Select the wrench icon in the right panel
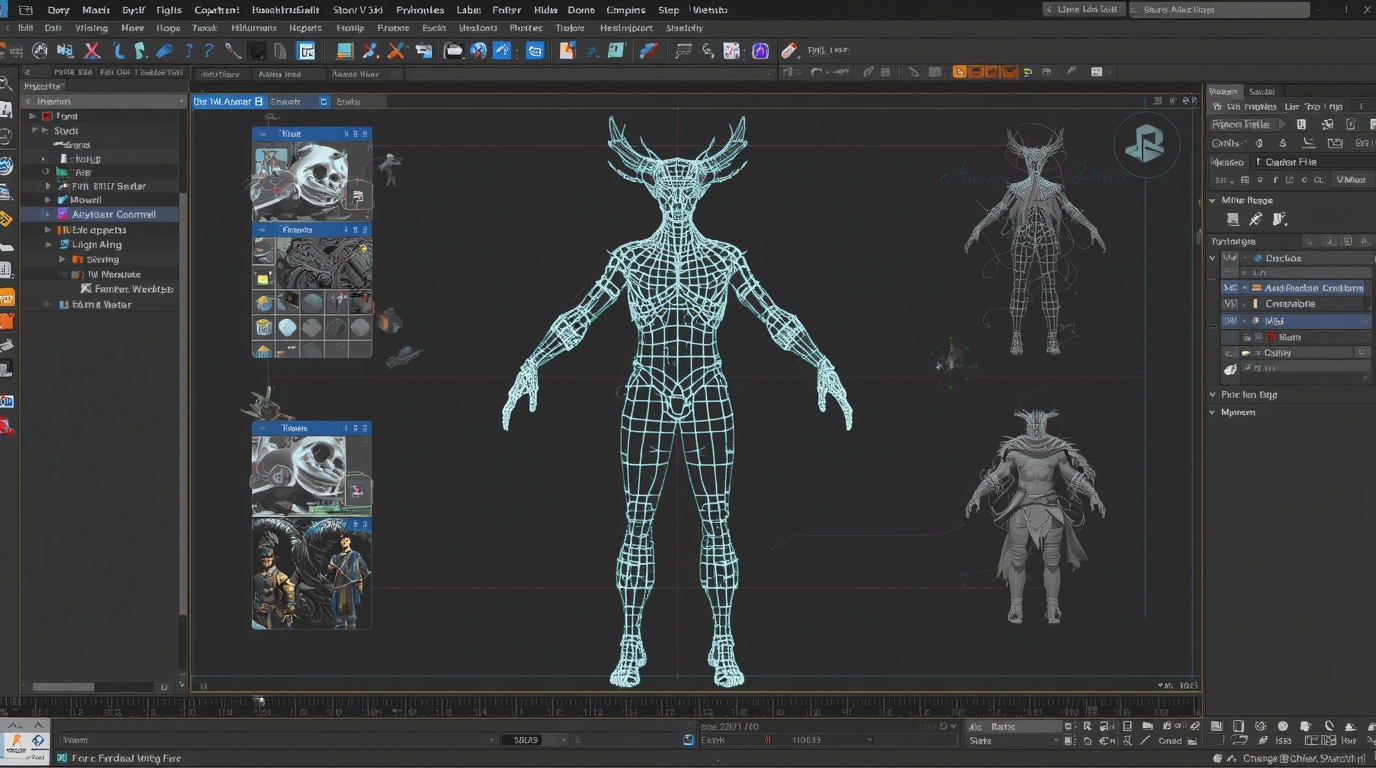The image size is (1376, 768). tap(1254, 218)
